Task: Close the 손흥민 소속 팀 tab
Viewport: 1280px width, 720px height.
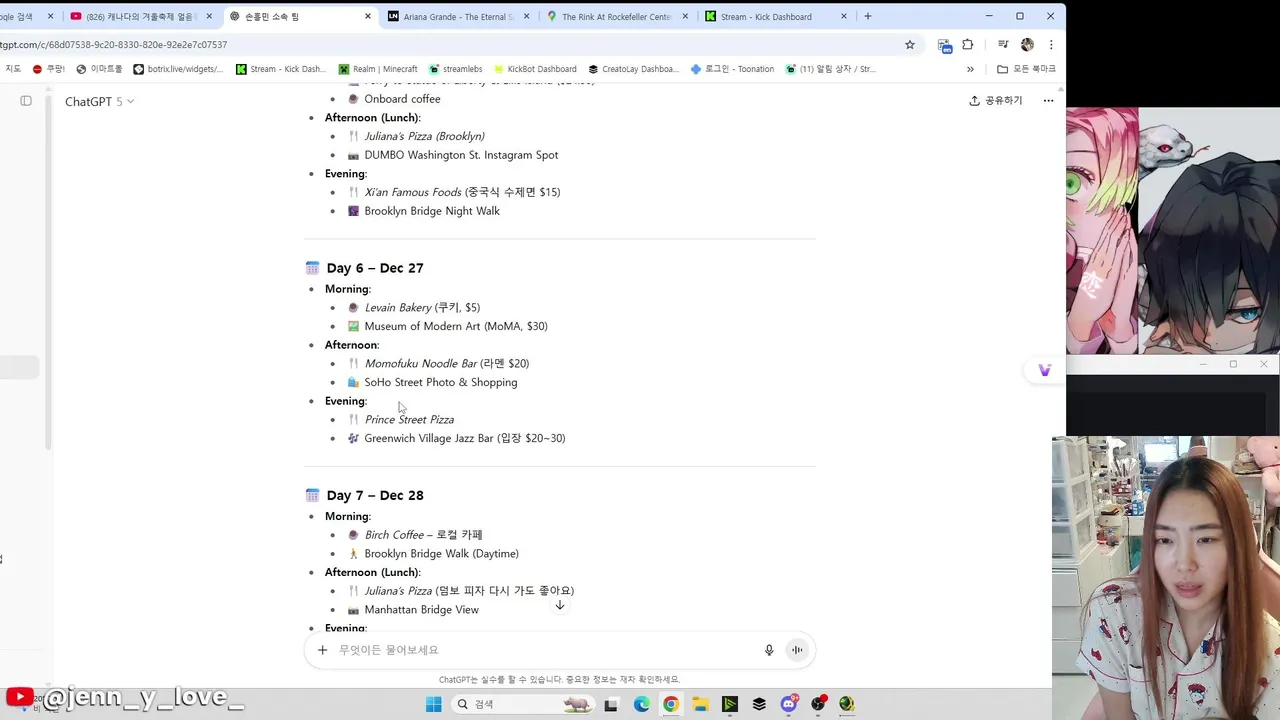Action: coord(368,16)
